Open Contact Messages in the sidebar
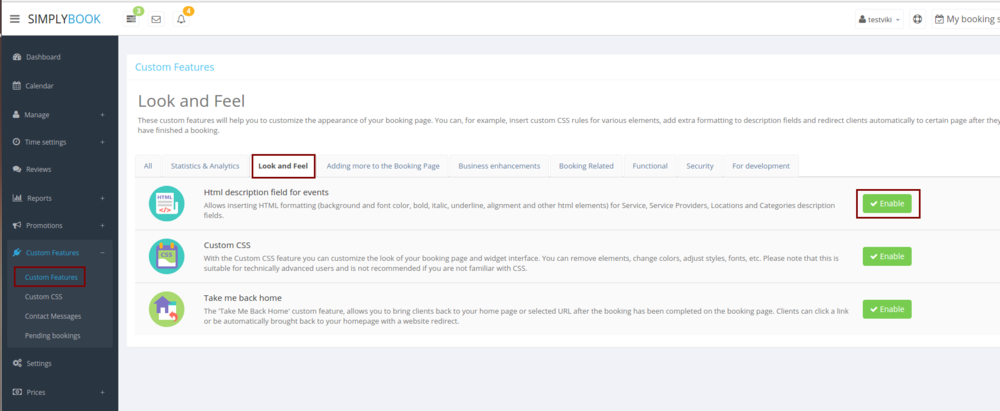 (x=54, y=315)
